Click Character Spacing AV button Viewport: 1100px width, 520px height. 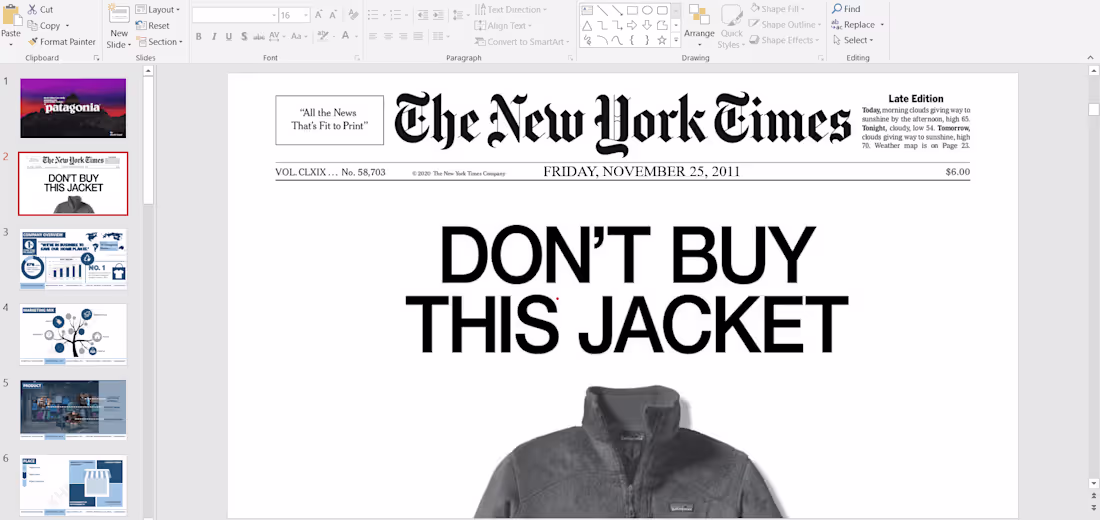click(276, 36)
